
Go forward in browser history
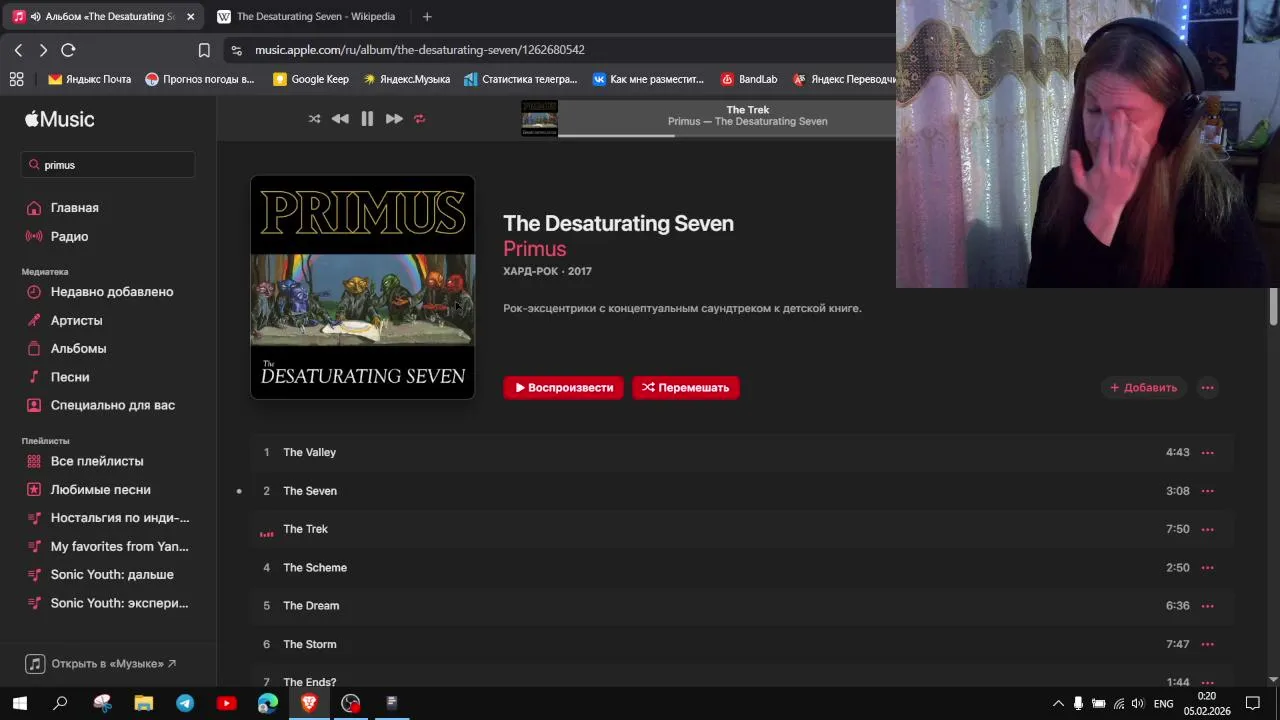point(43,50)
